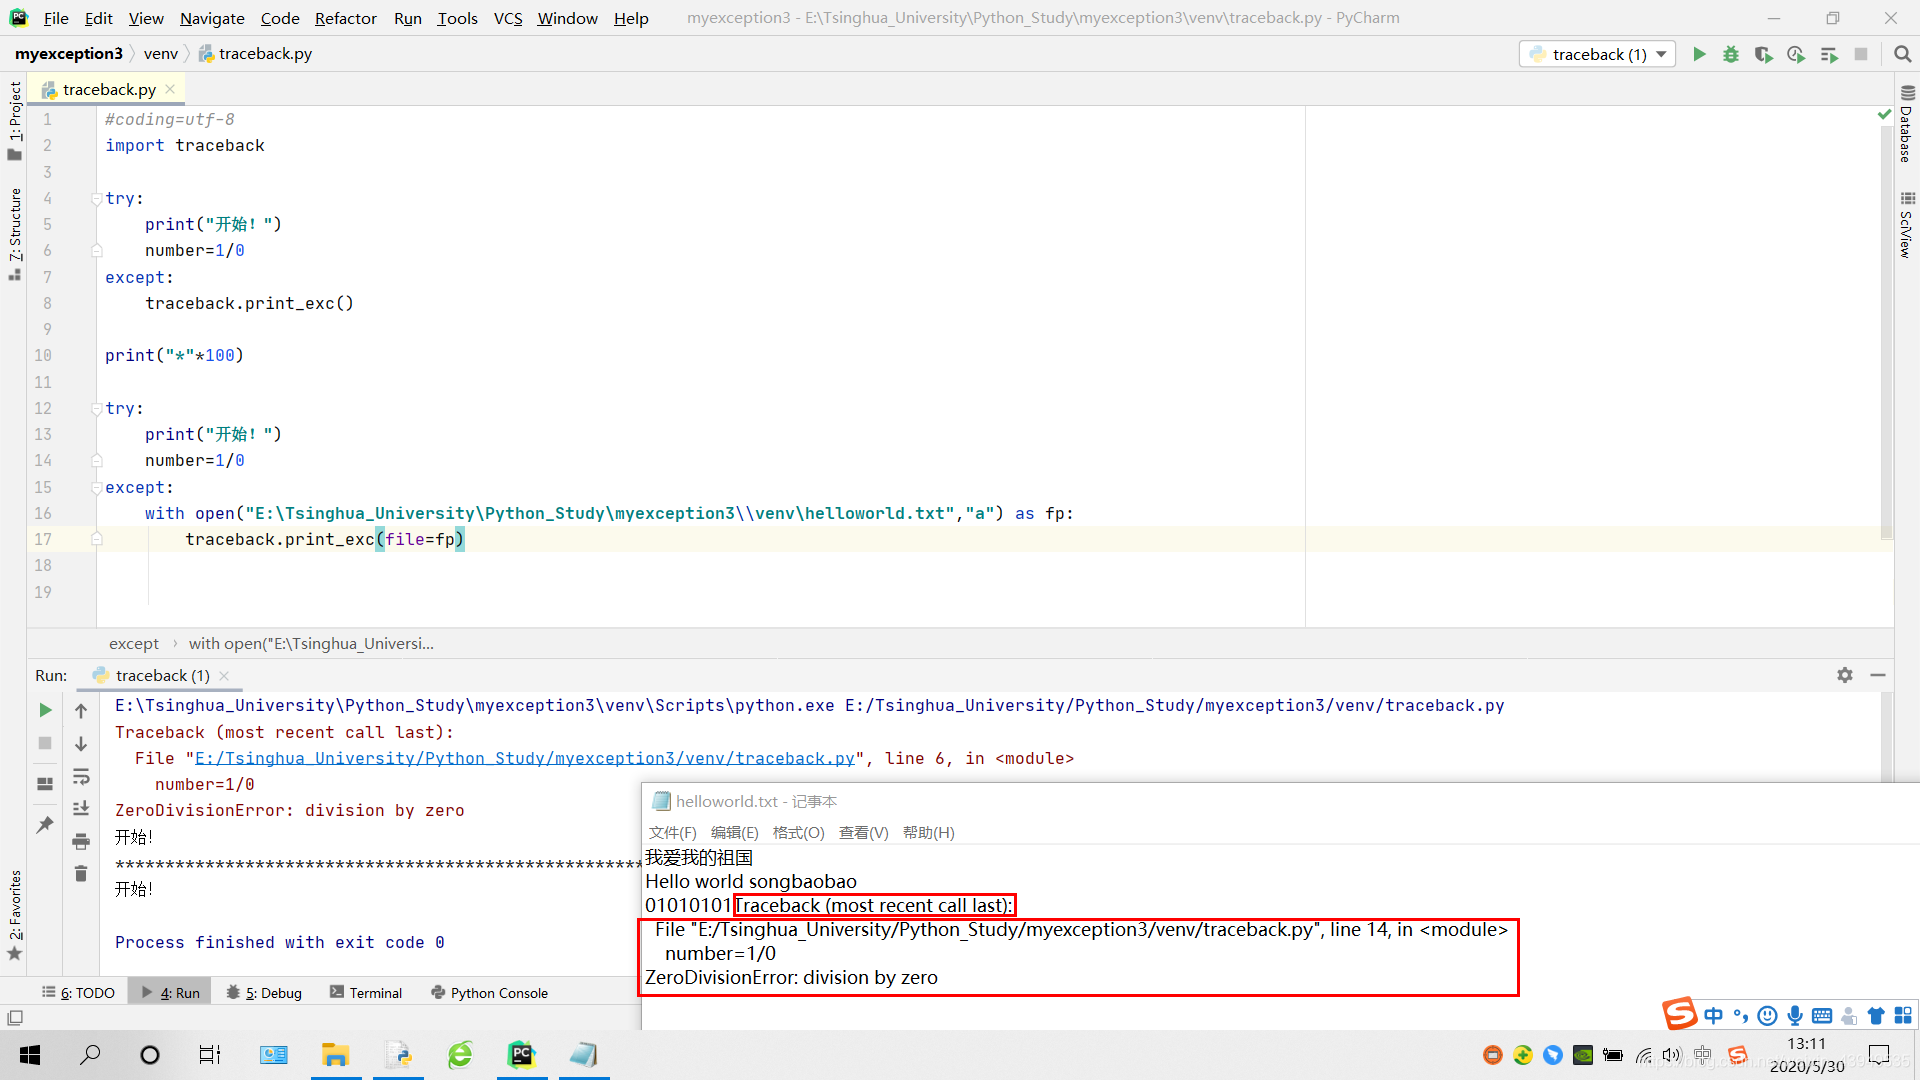Print console output icon

coord(81,841)
